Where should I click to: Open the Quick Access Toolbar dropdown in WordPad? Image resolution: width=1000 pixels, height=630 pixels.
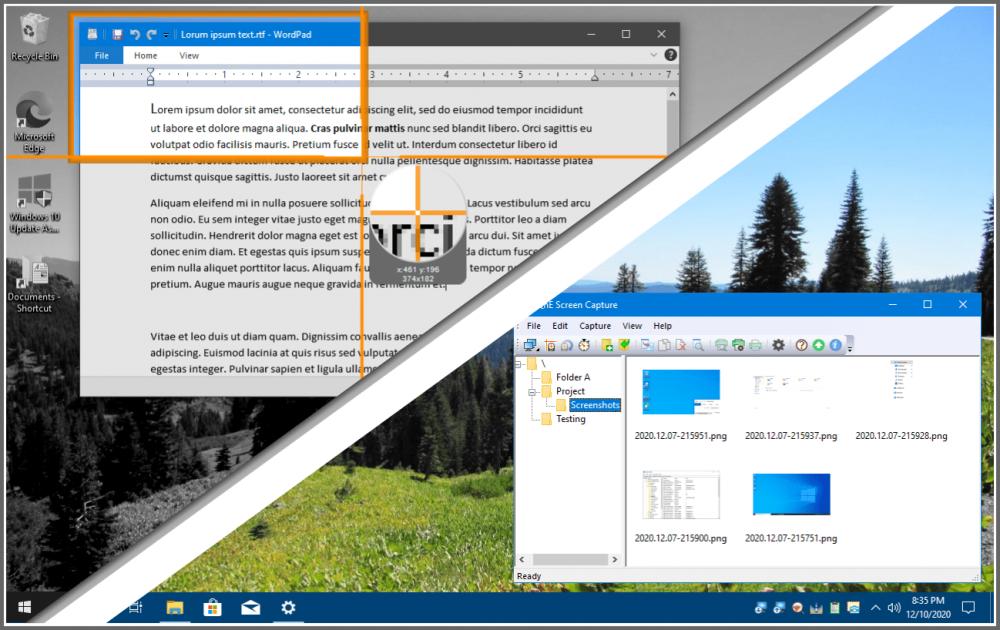[165, 33]
